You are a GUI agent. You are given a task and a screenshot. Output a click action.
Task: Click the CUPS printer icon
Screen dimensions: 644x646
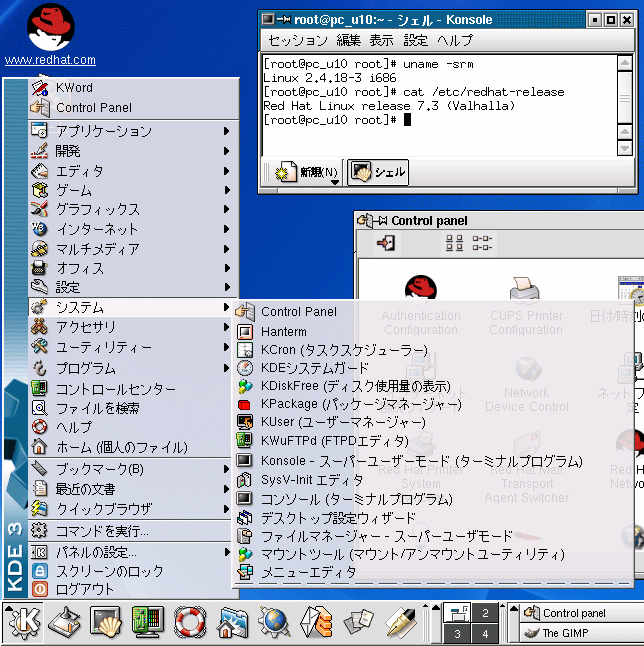[525, 288]
